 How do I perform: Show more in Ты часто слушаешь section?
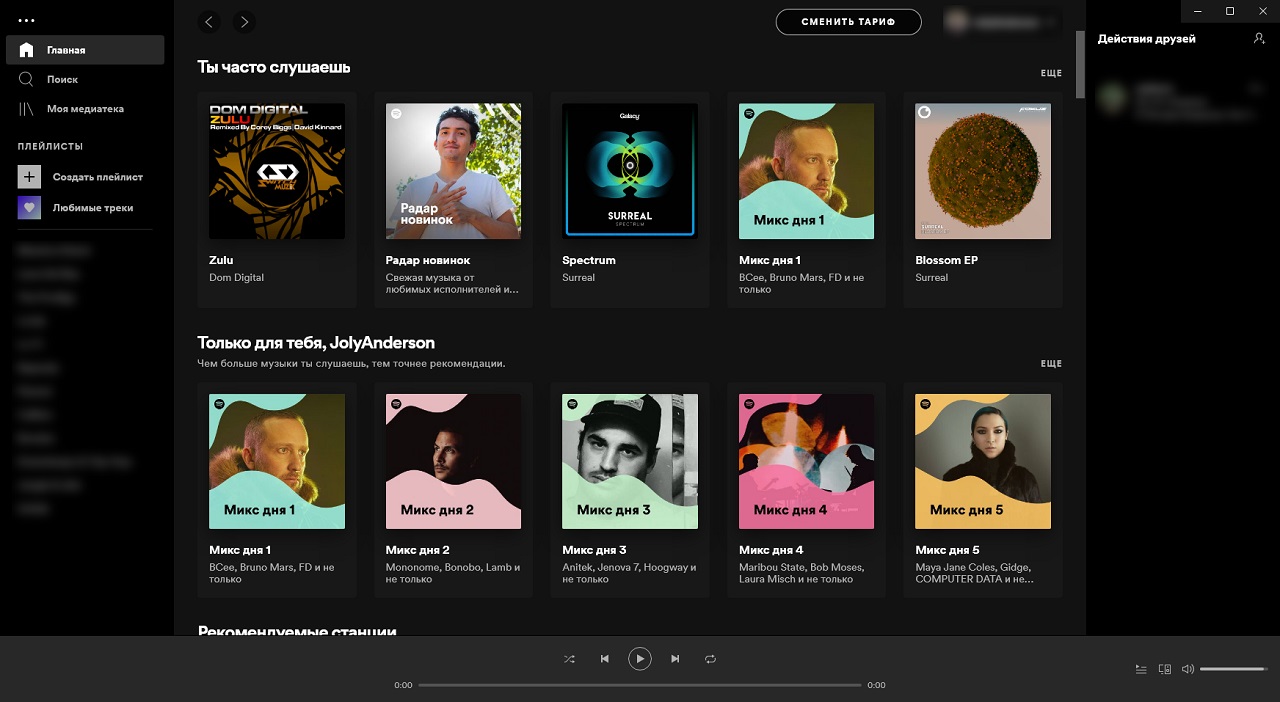click(x=1050, y=74)
